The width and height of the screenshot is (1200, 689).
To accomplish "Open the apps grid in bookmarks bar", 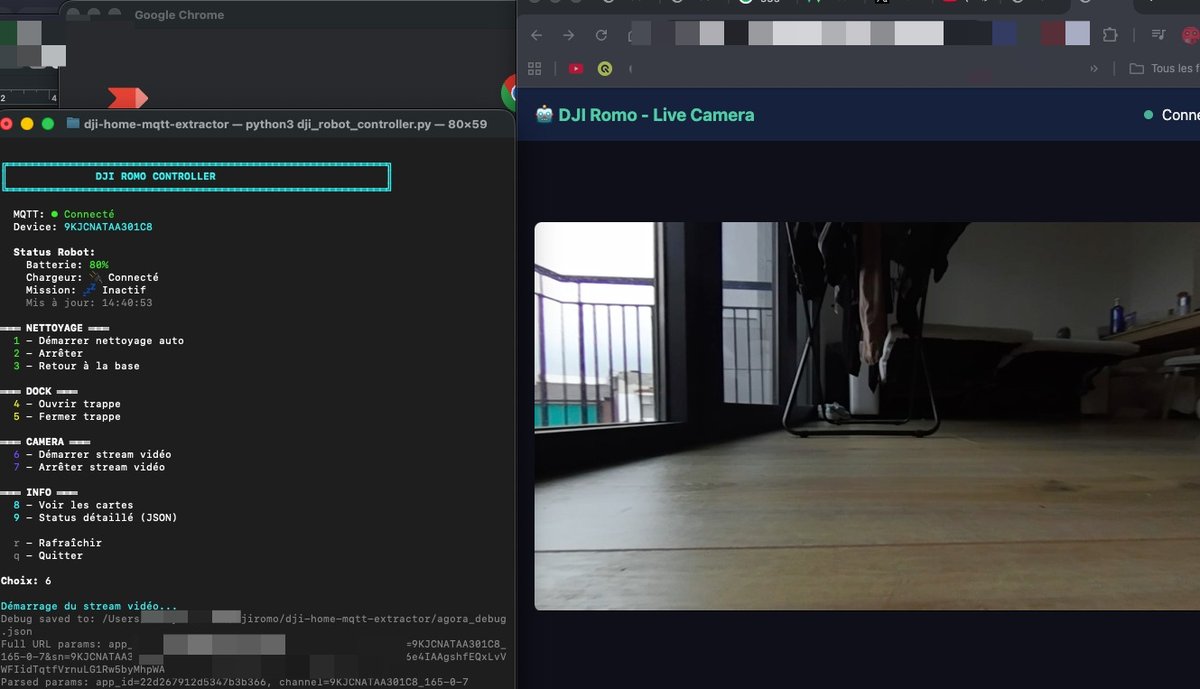I will click(535, 68).
